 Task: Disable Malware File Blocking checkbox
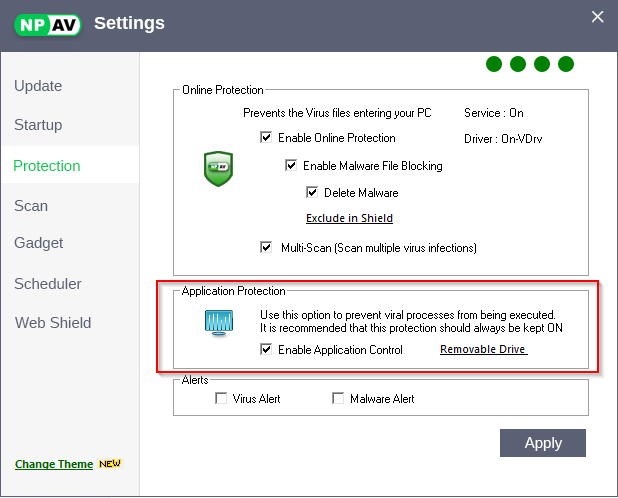(291, 166)
